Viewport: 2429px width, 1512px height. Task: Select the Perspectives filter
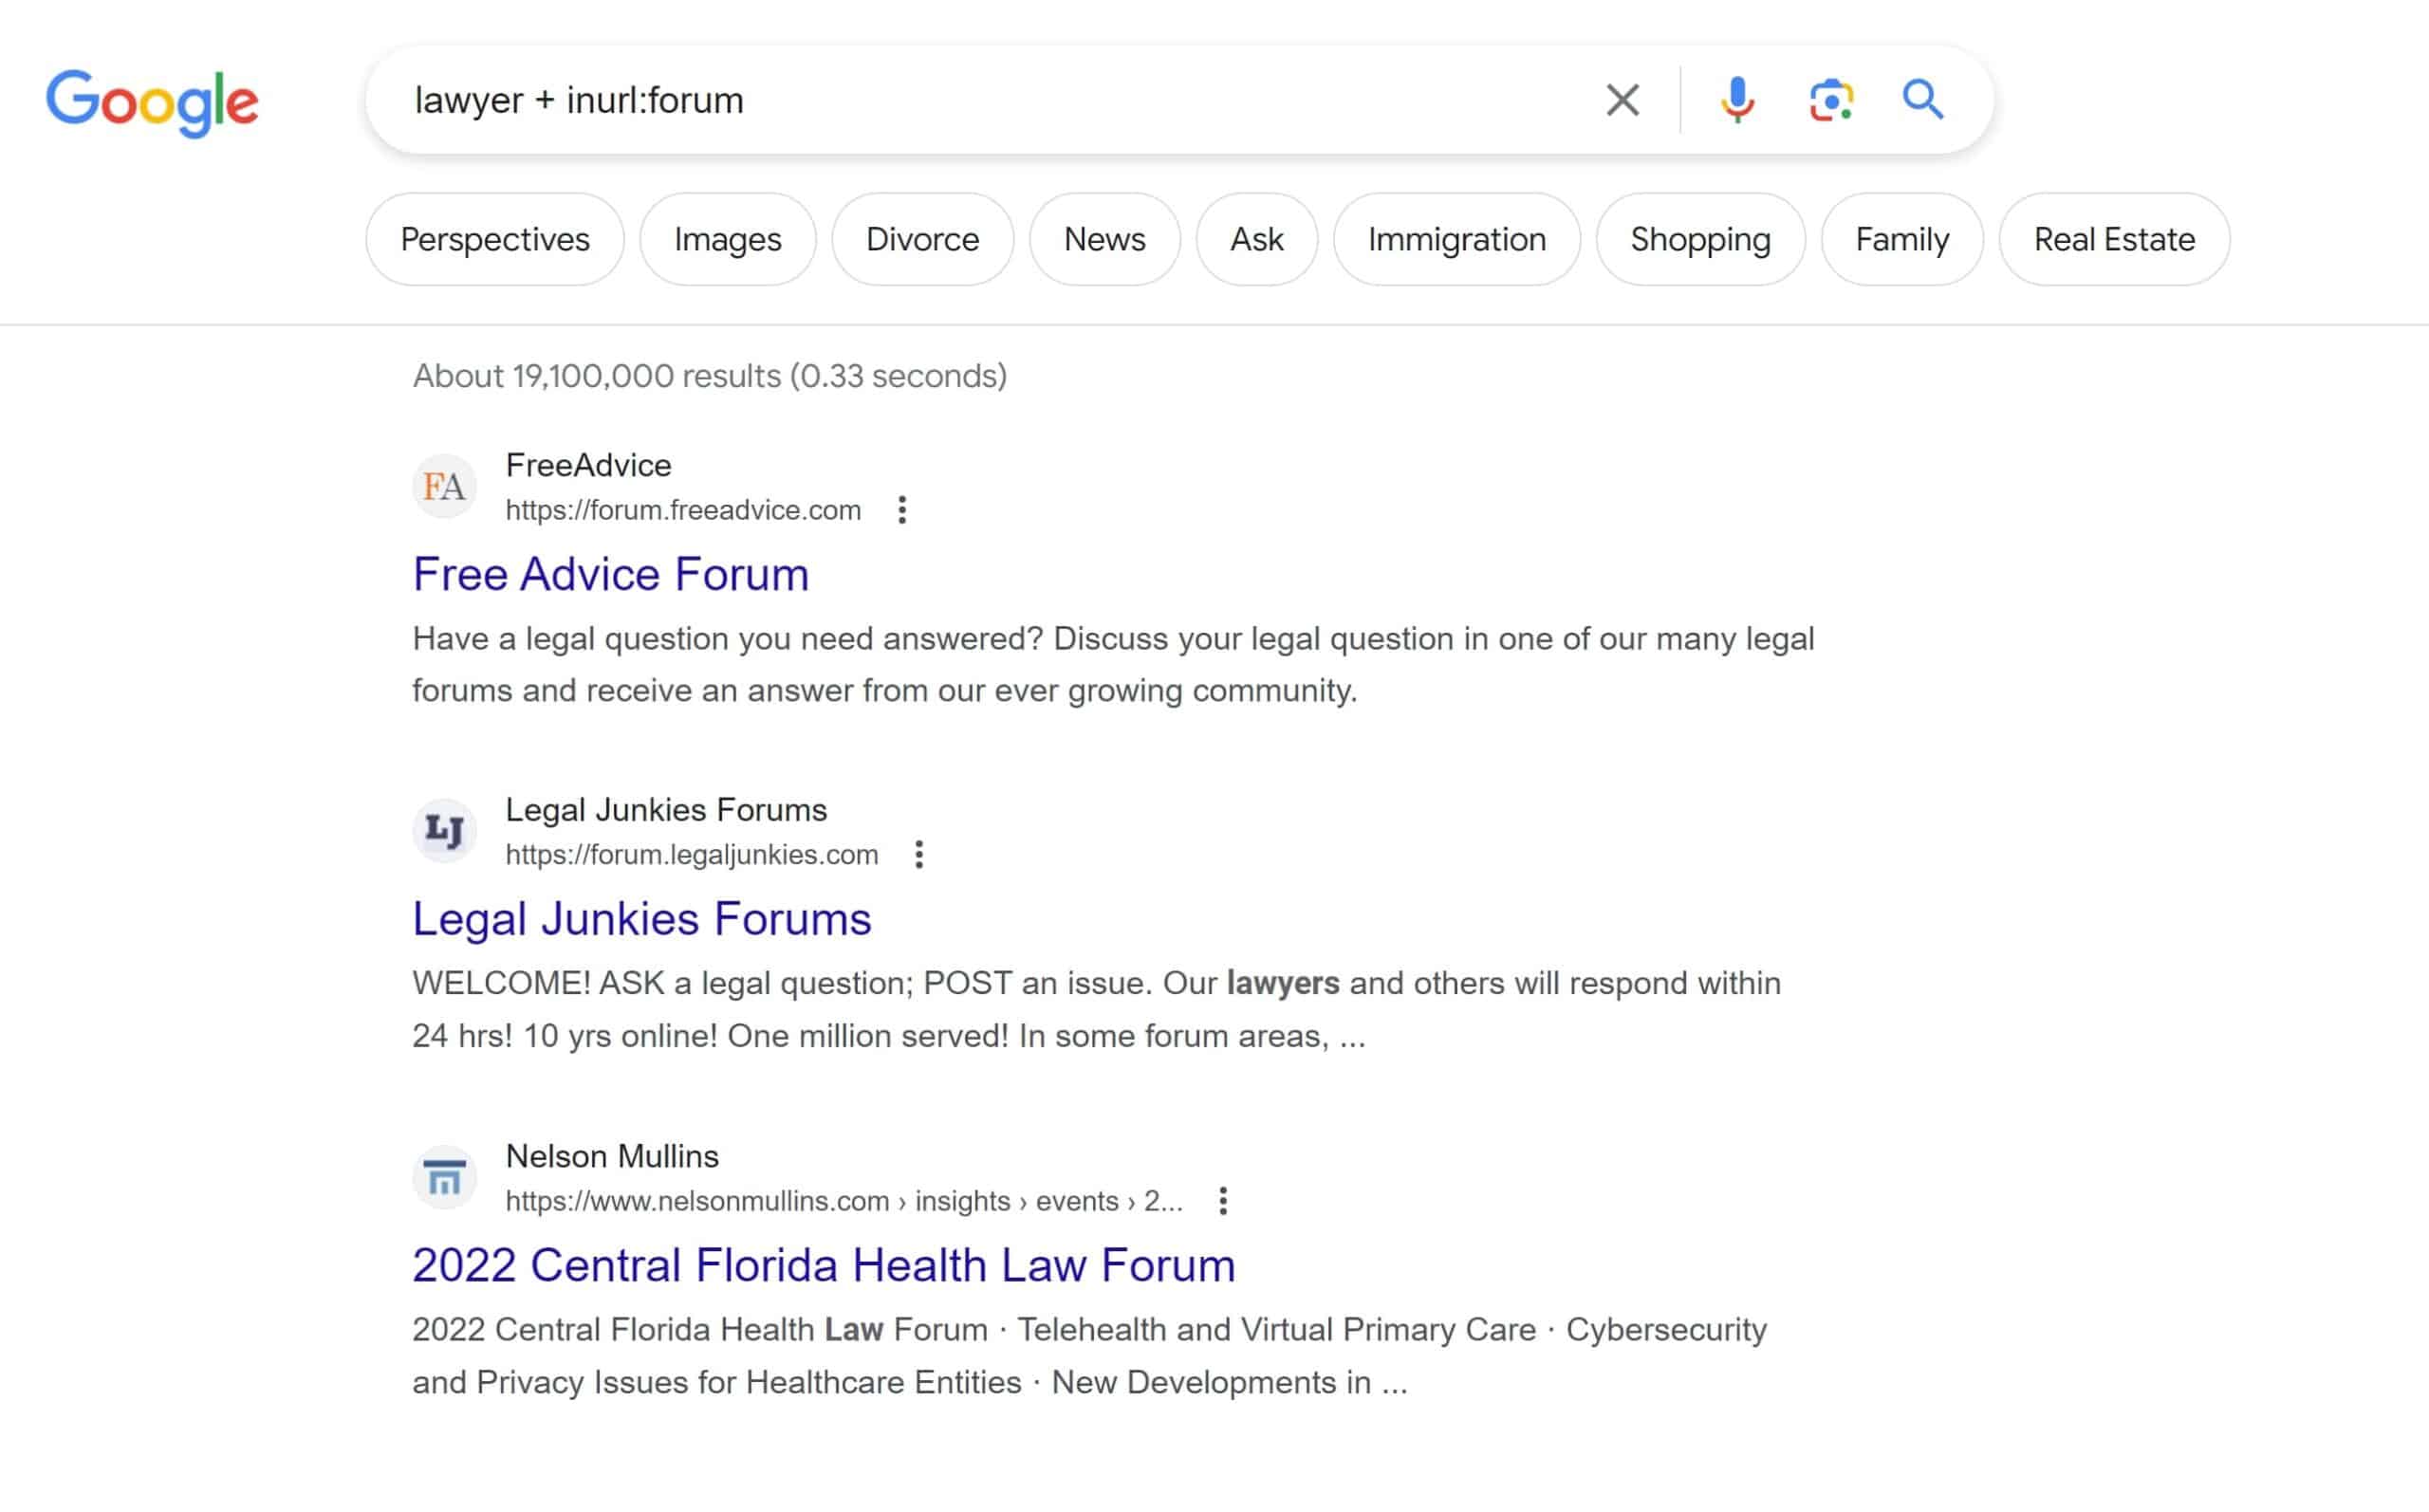(495, 240)
